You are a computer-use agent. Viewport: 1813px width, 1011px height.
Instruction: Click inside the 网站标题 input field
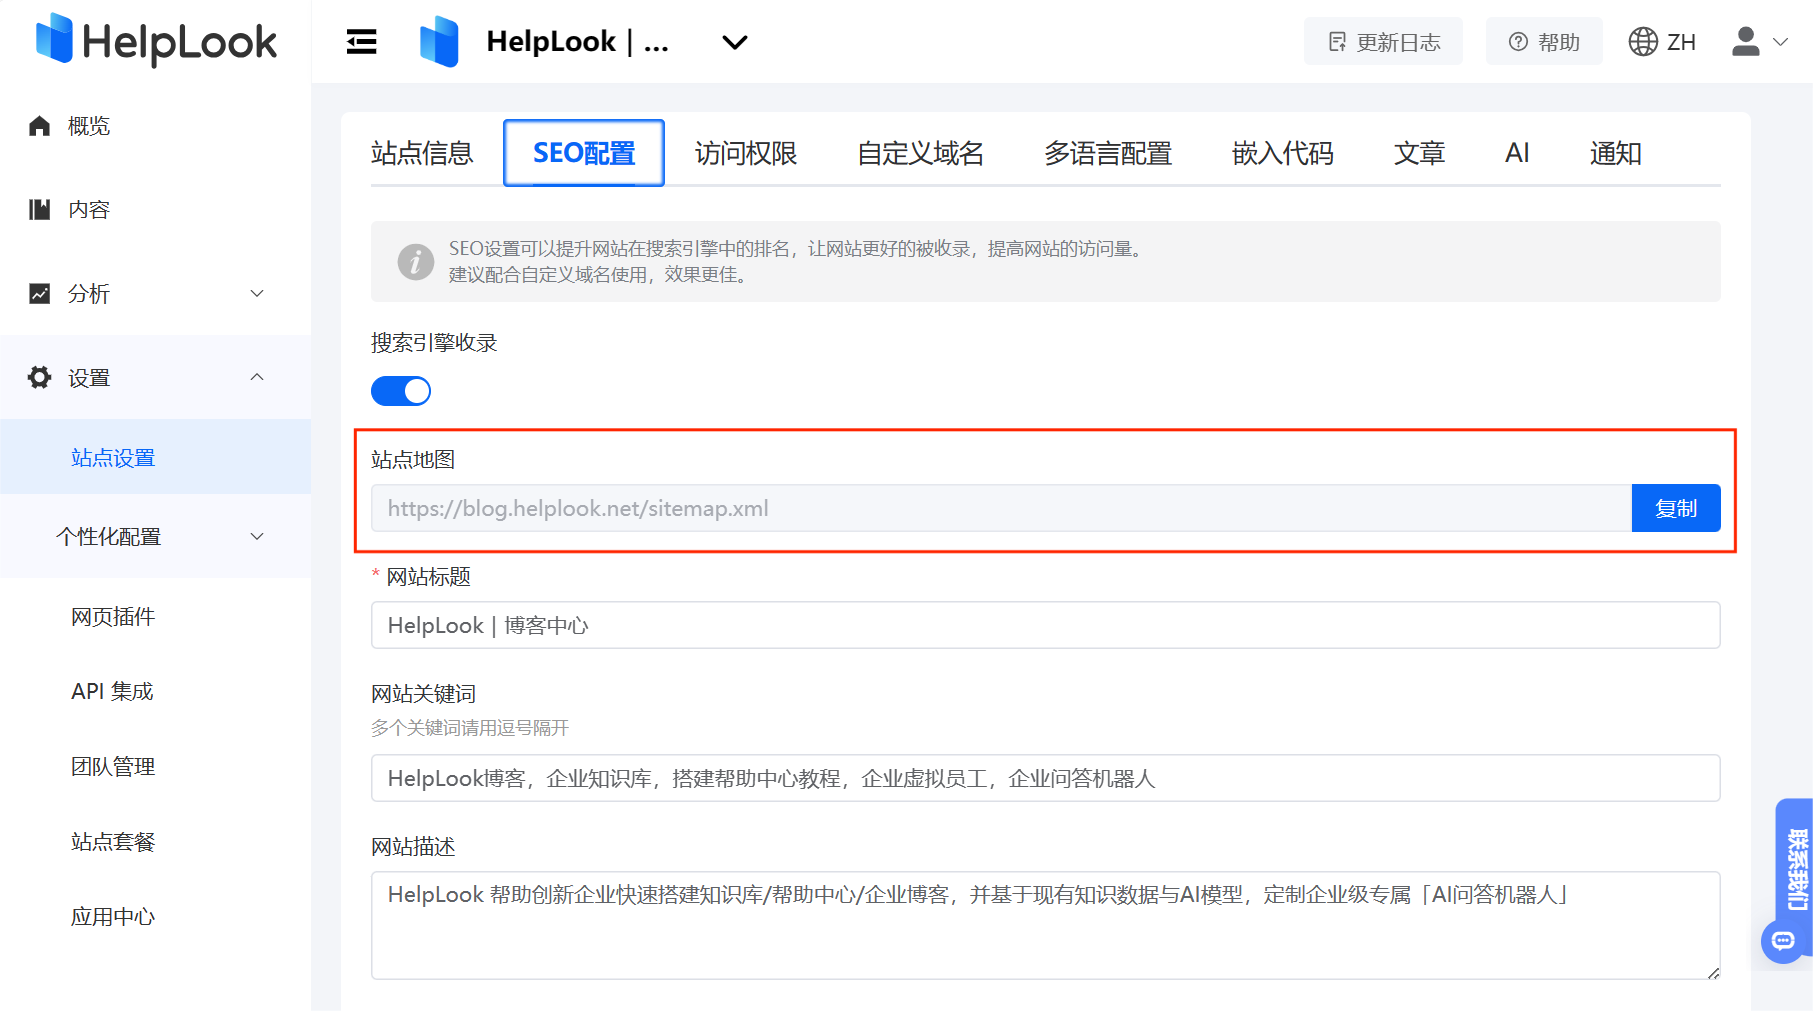[x=900, y=625]
